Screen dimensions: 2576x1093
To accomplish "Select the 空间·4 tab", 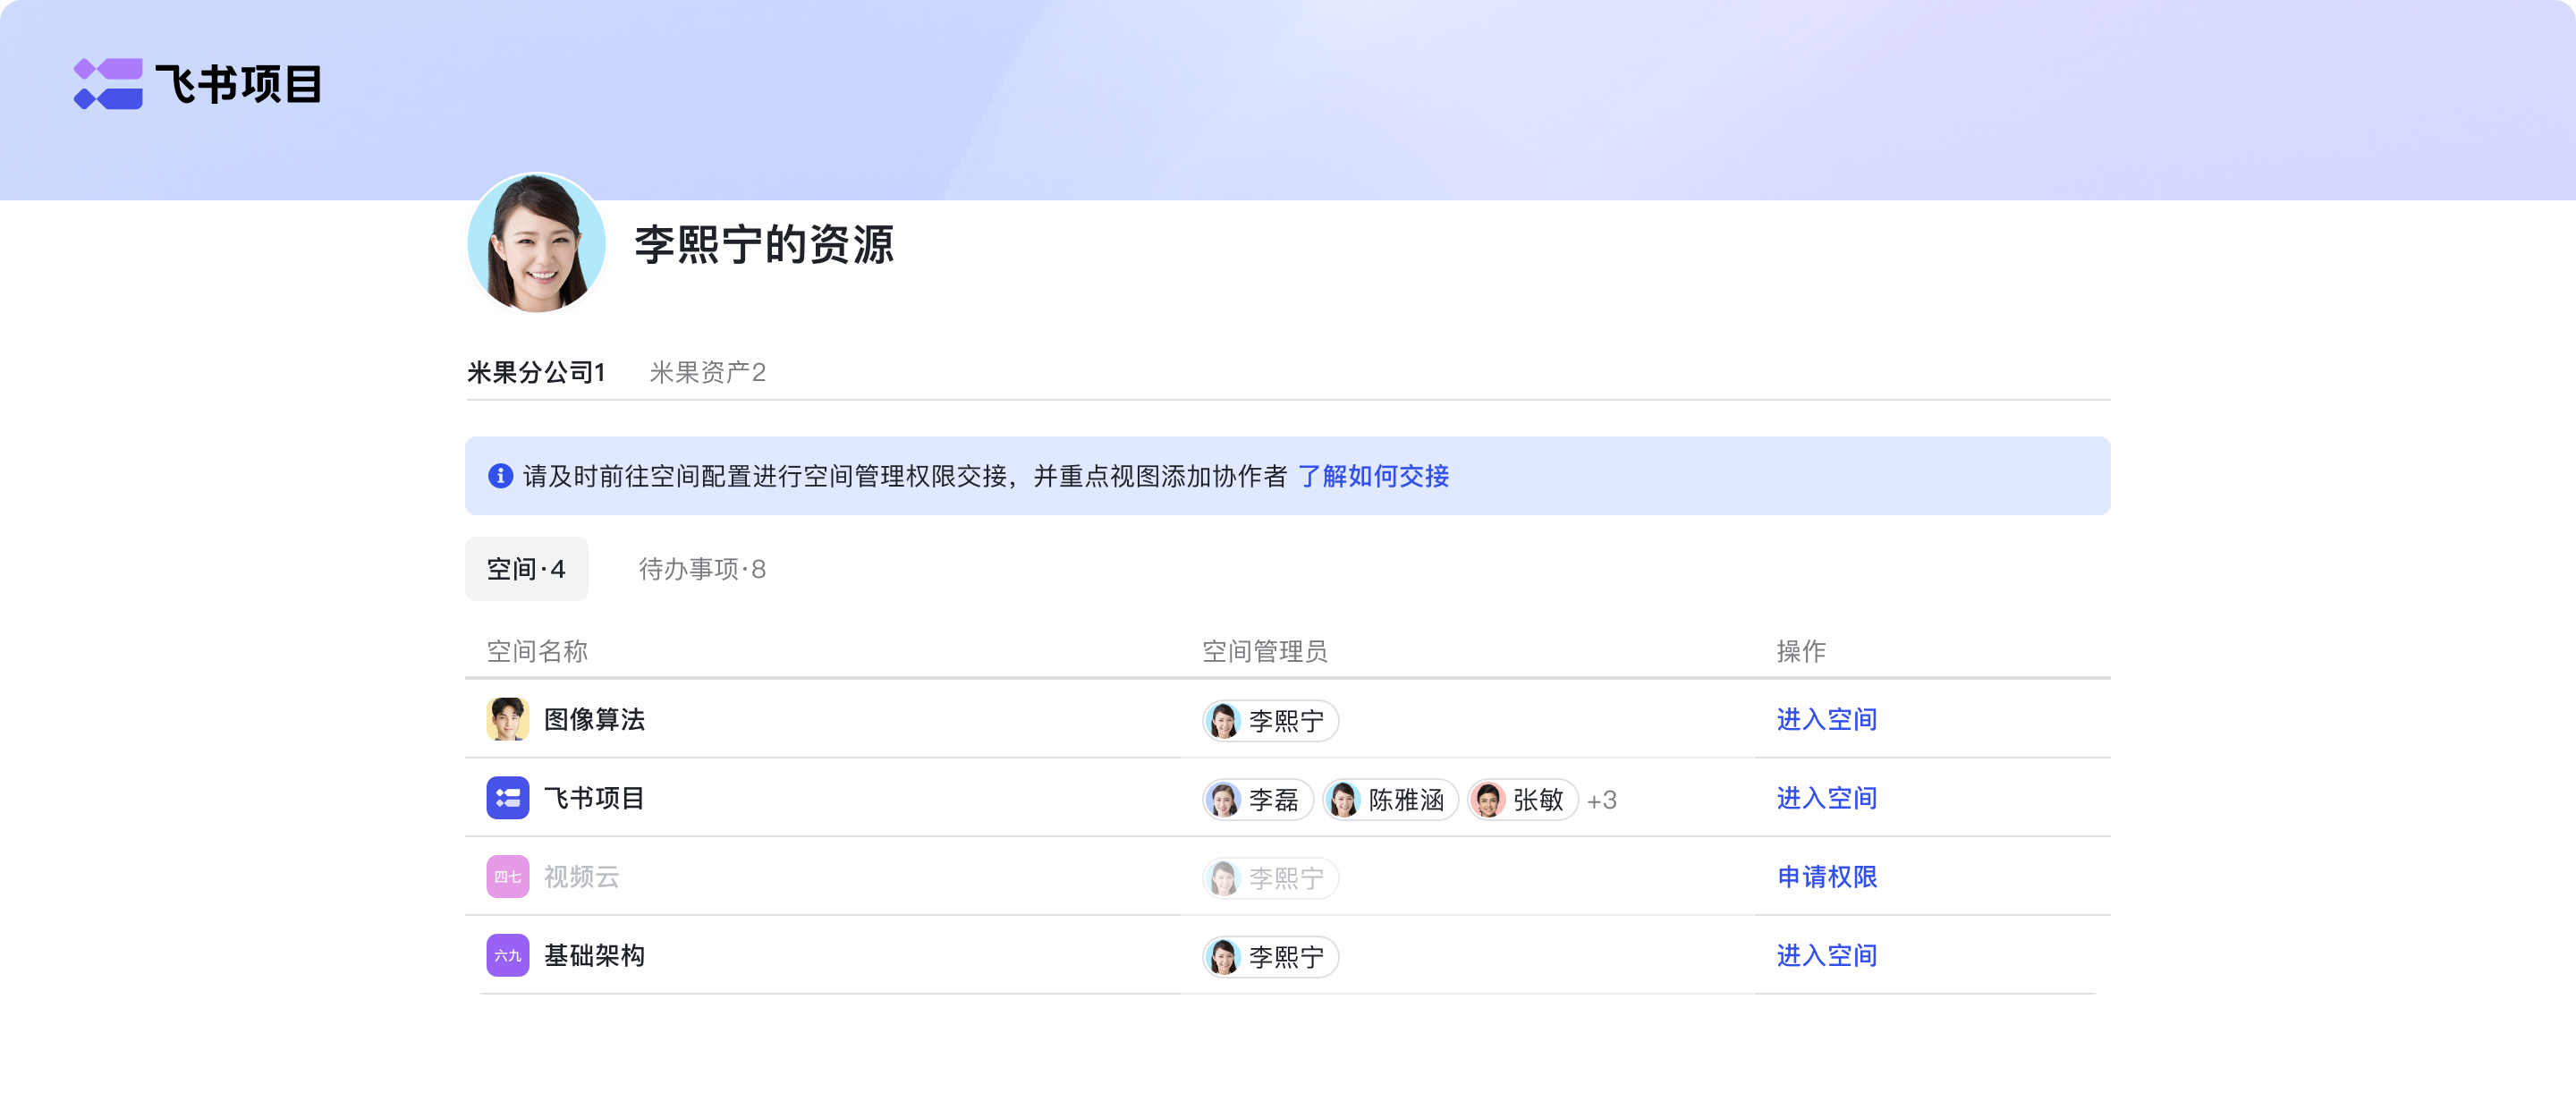I will coord(527,569).
